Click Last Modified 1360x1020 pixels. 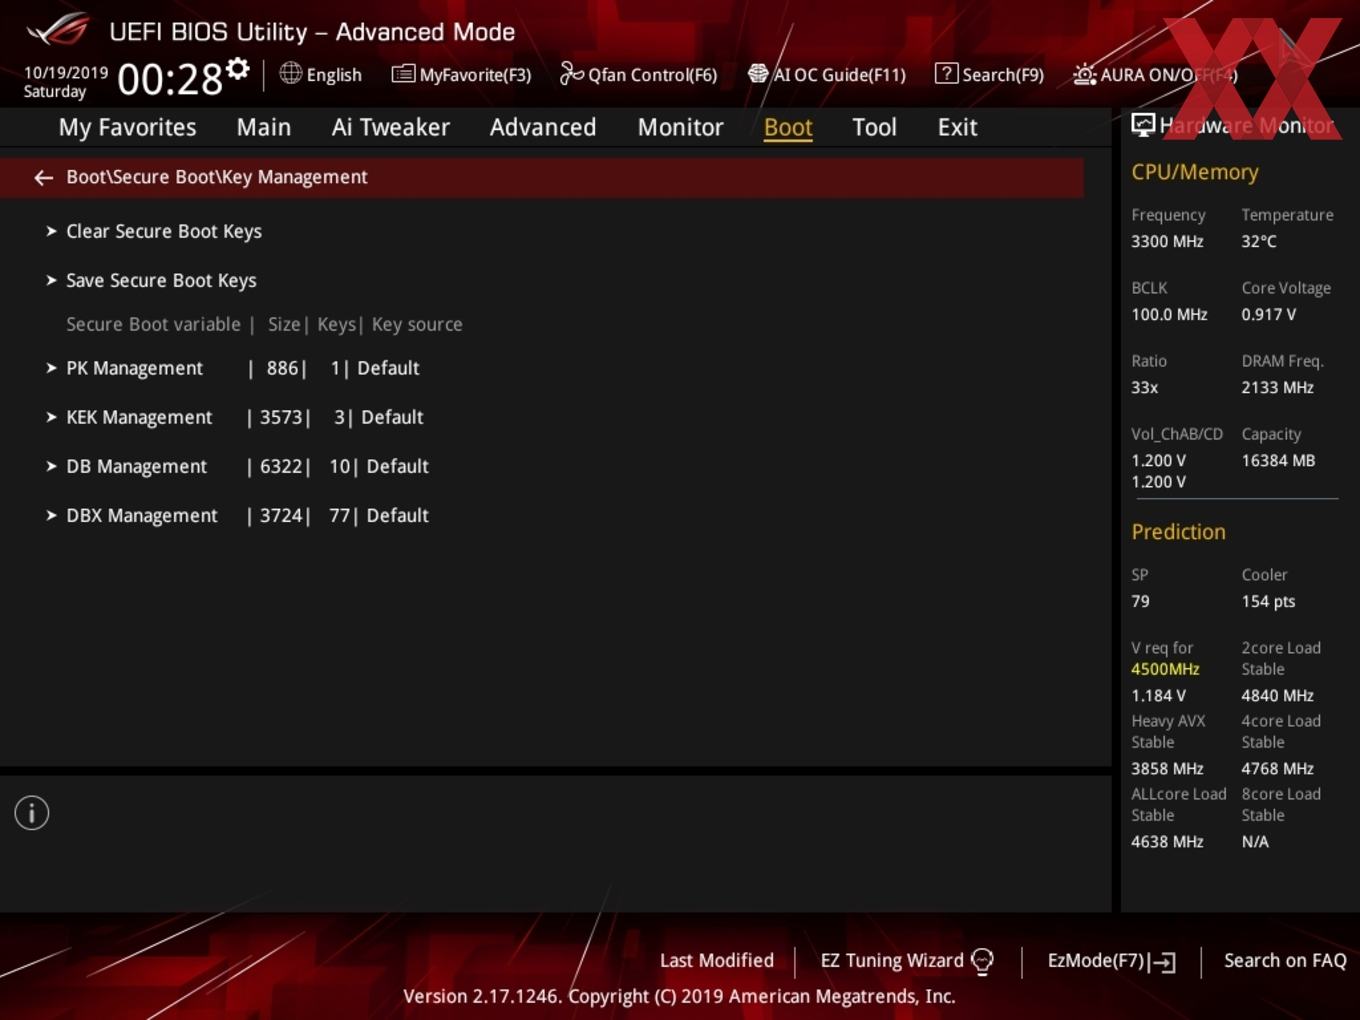point(717,961)
